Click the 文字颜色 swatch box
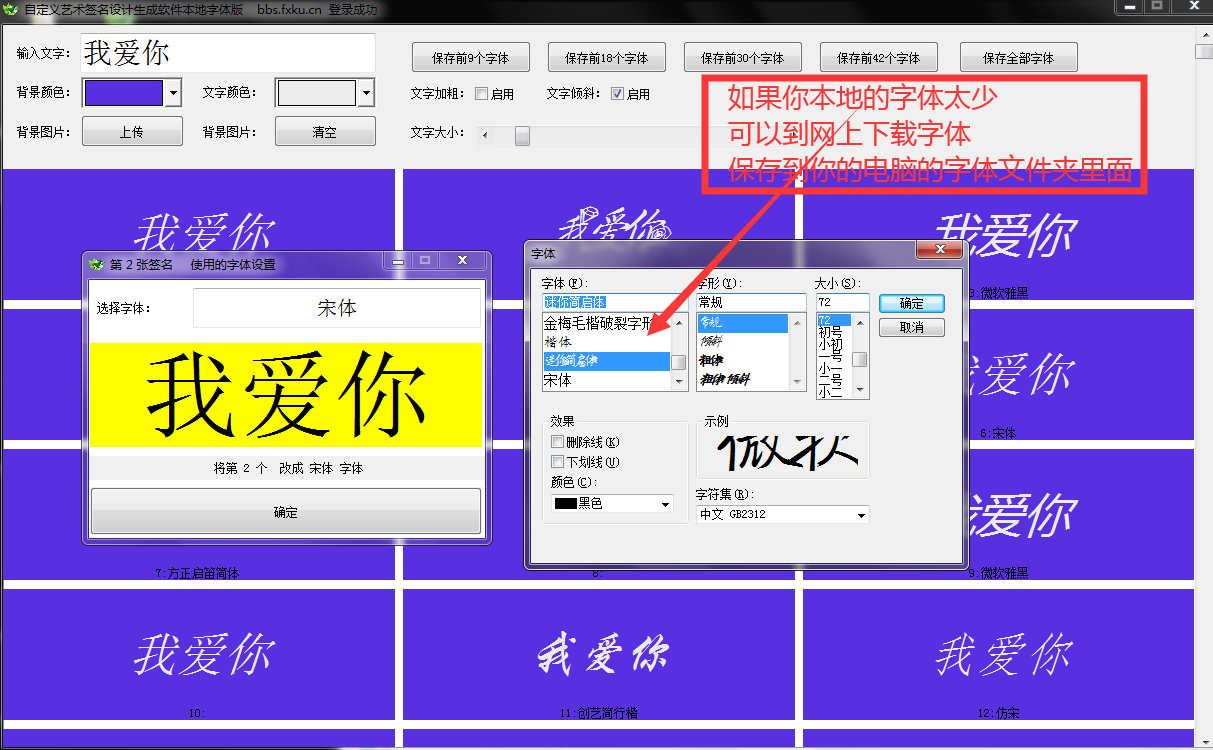 tap(317, 93)
